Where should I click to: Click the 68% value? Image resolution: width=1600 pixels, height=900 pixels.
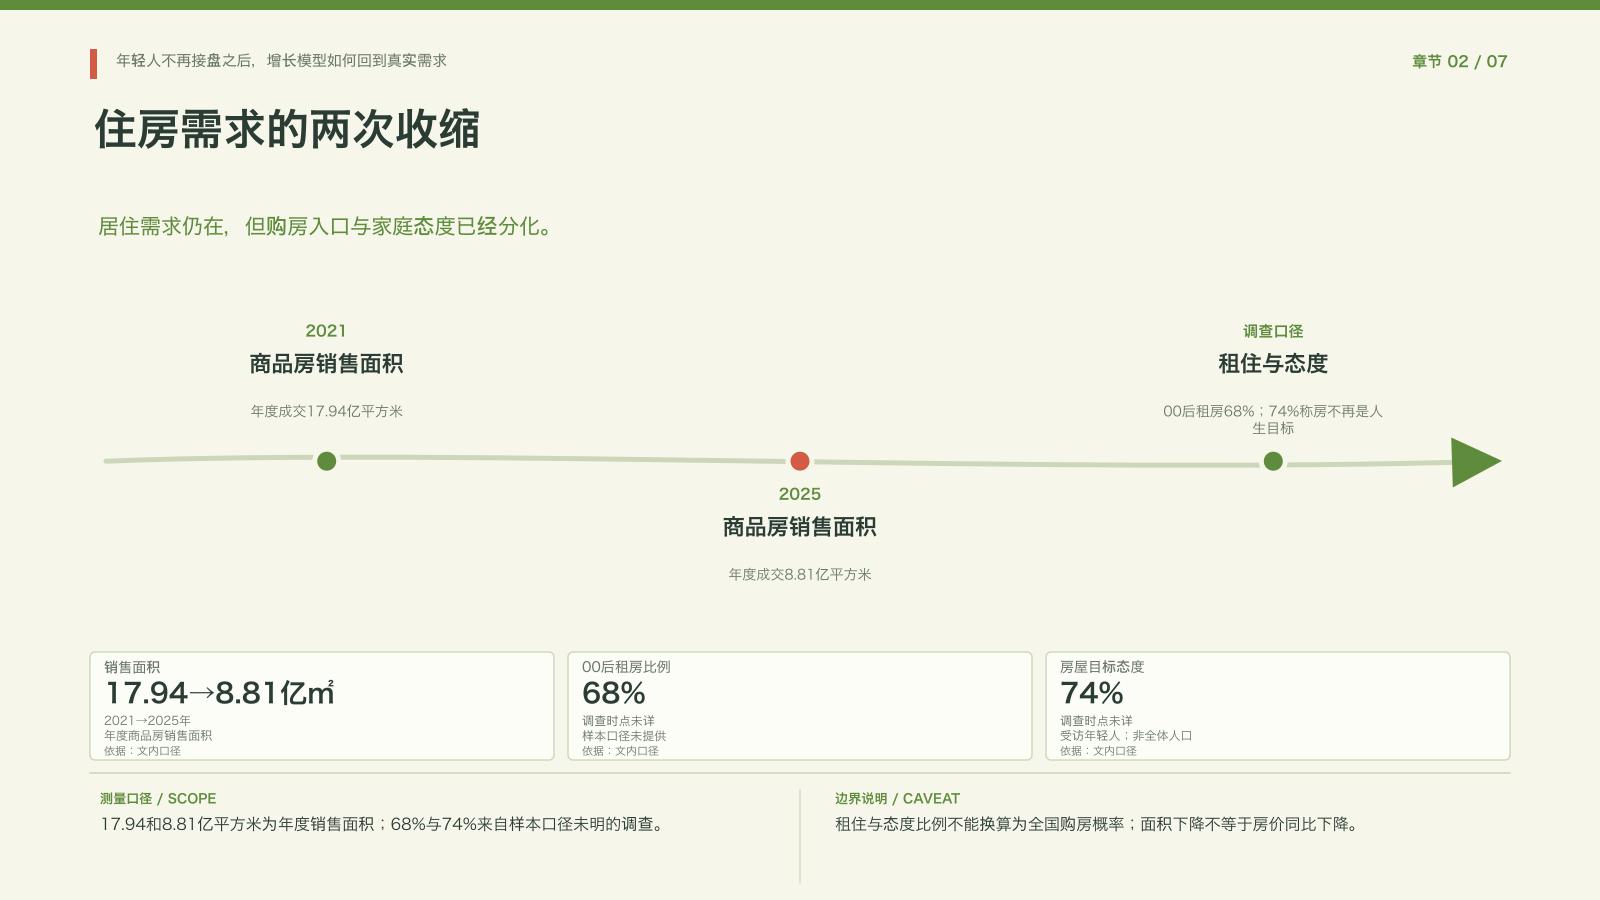[x=614, y=693]
